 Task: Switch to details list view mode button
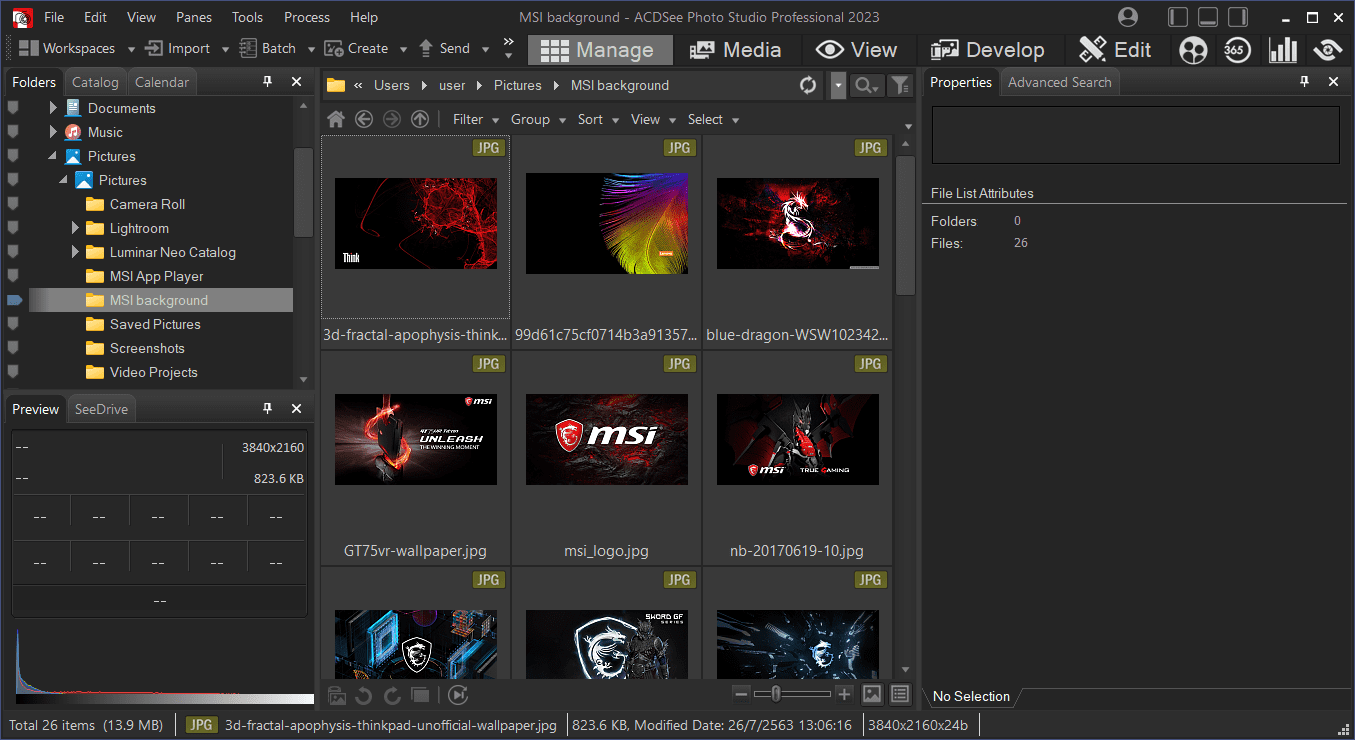900,694
